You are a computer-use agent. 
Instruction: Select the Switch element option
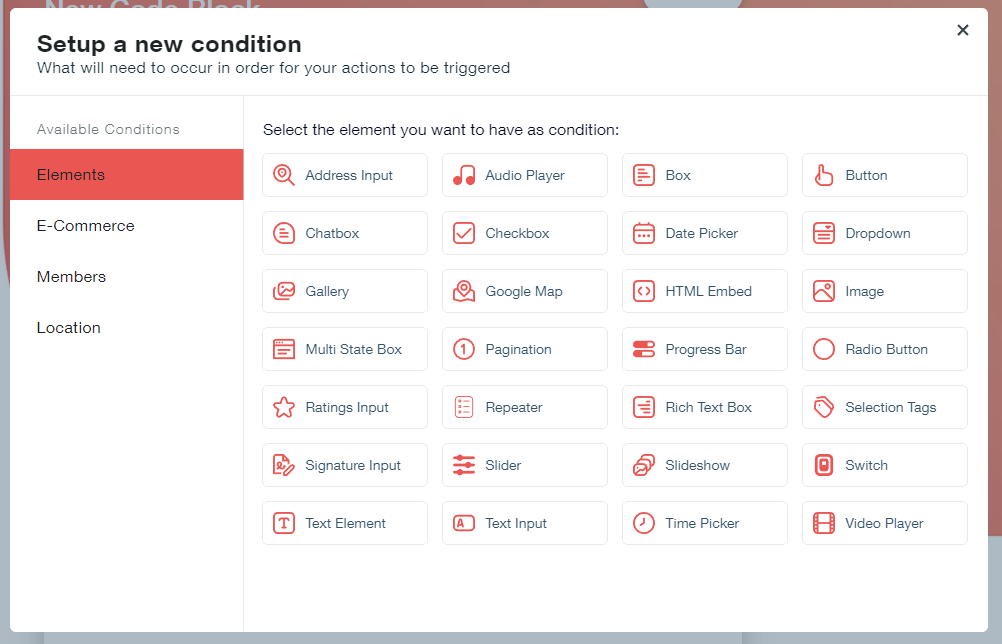click(884, 465)
